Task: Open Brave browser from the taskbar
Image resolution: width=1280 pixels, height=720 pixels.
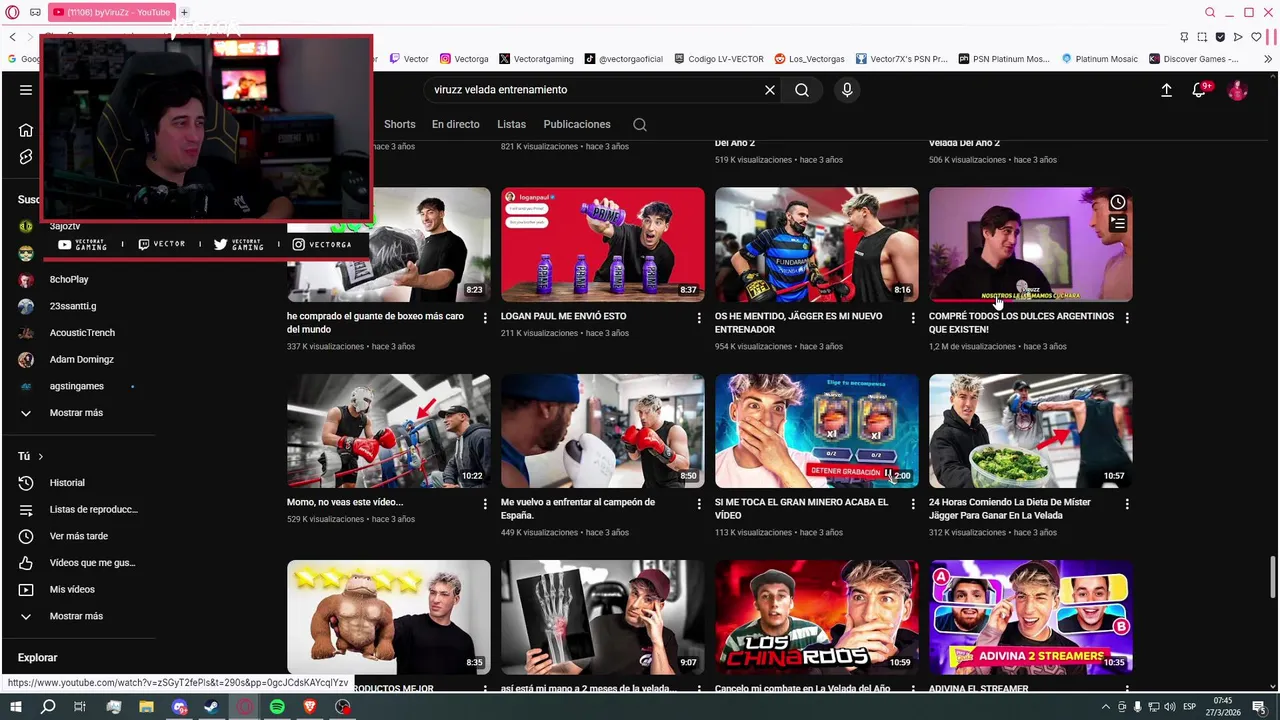Action: coord(310,707)
